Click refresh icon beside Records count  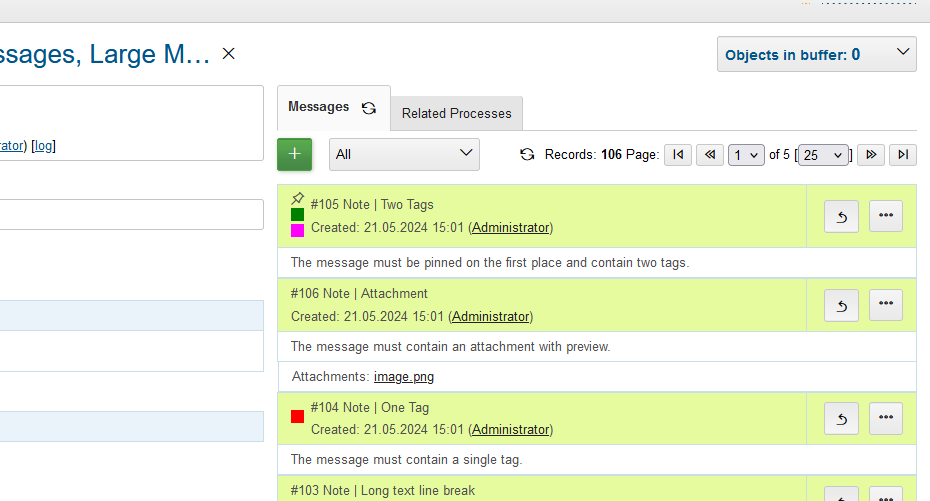click(x=528, y=155)
